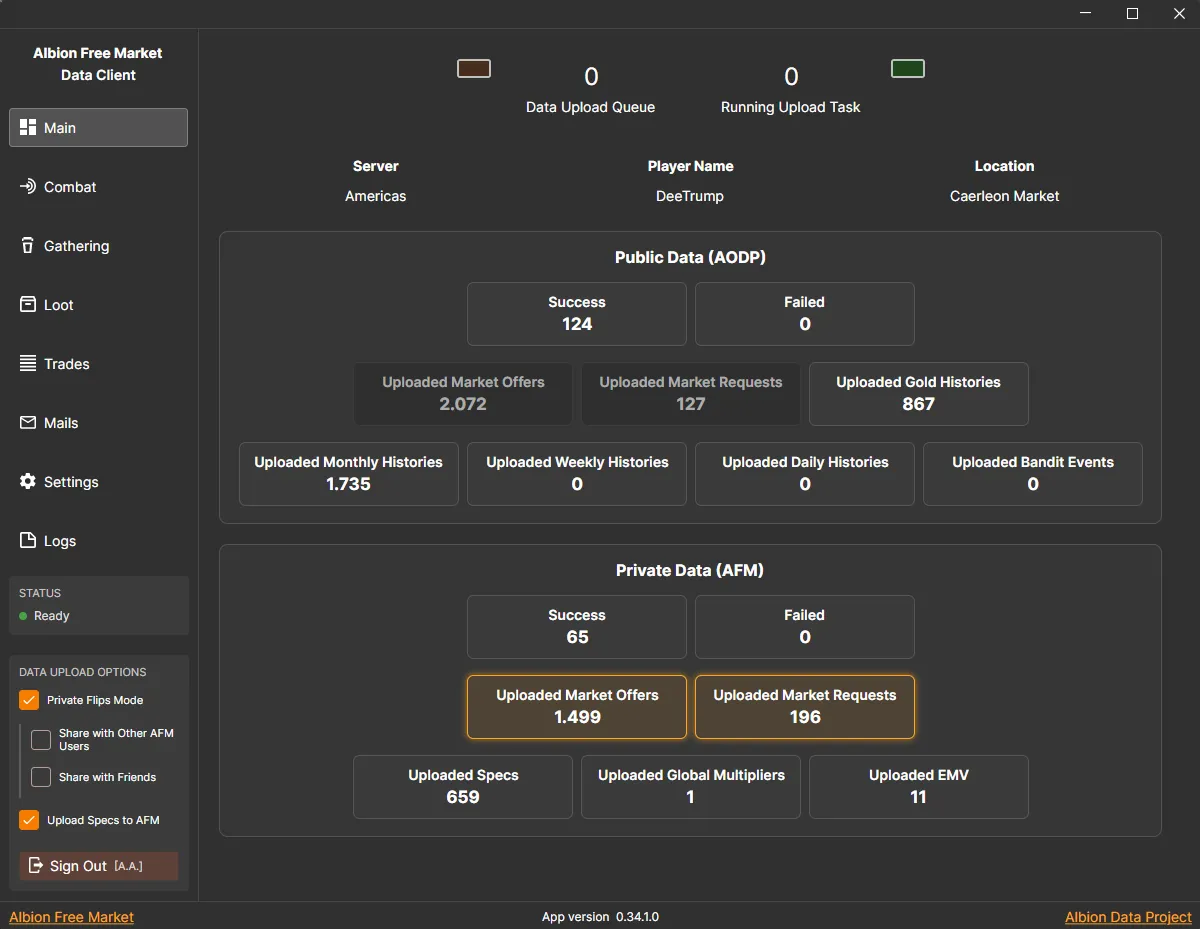Click the Uploaded Global Multipliers card
1200x929 pixels.
(x=691, y=787)
